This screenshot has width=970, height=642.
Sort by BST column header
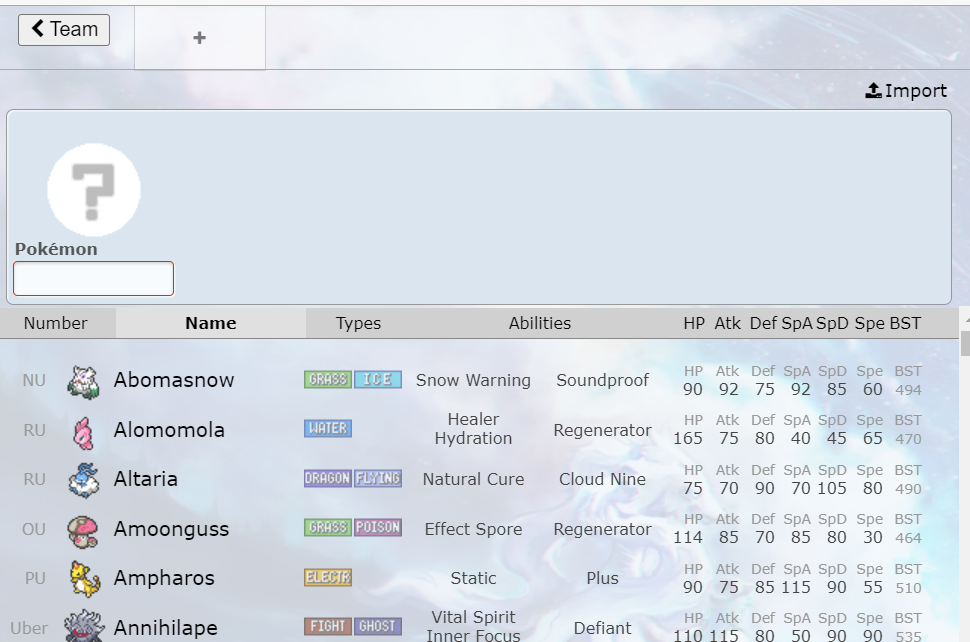point(905,323)
